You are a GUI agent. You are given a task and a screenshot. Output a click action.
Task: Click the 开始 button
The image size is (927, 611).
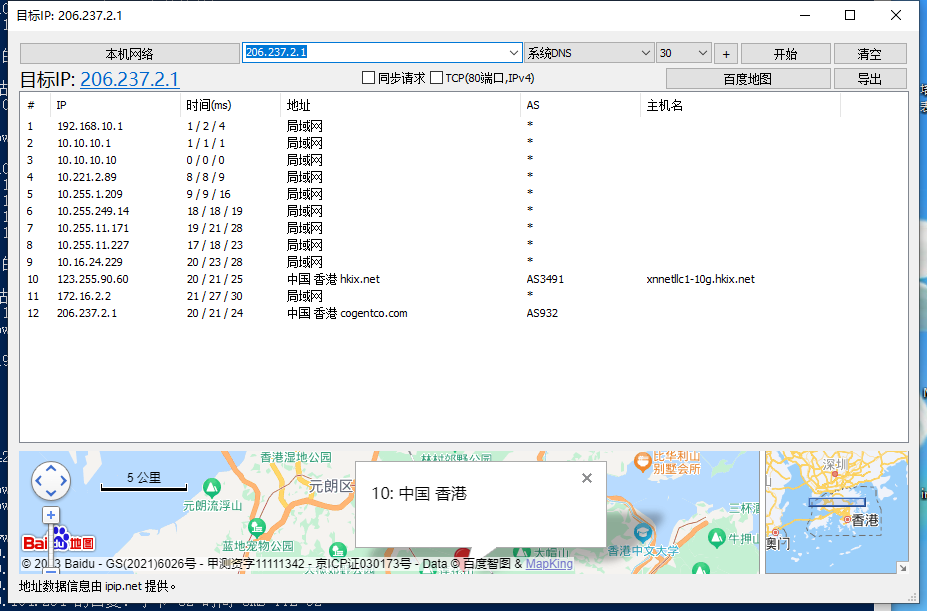[x=785, y=54]
